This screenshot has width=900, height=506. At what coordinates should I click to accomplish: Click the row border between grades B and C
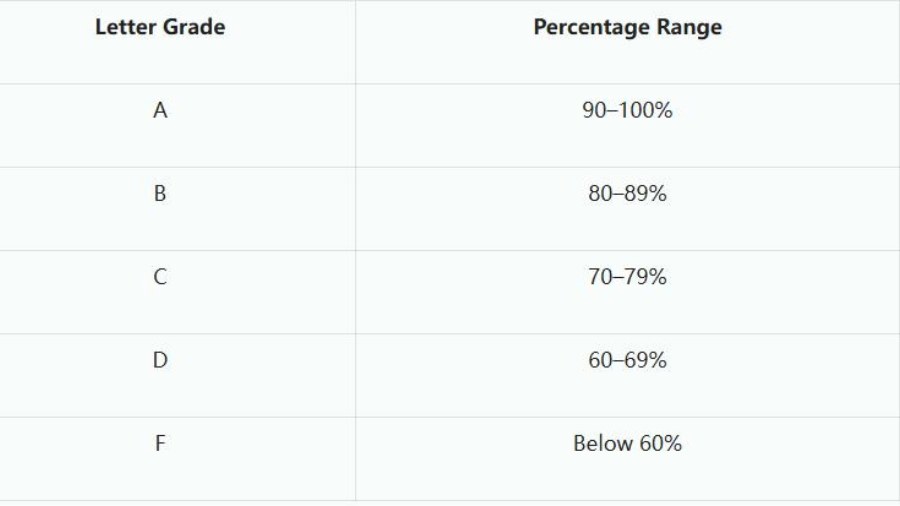tap(450, 250)
